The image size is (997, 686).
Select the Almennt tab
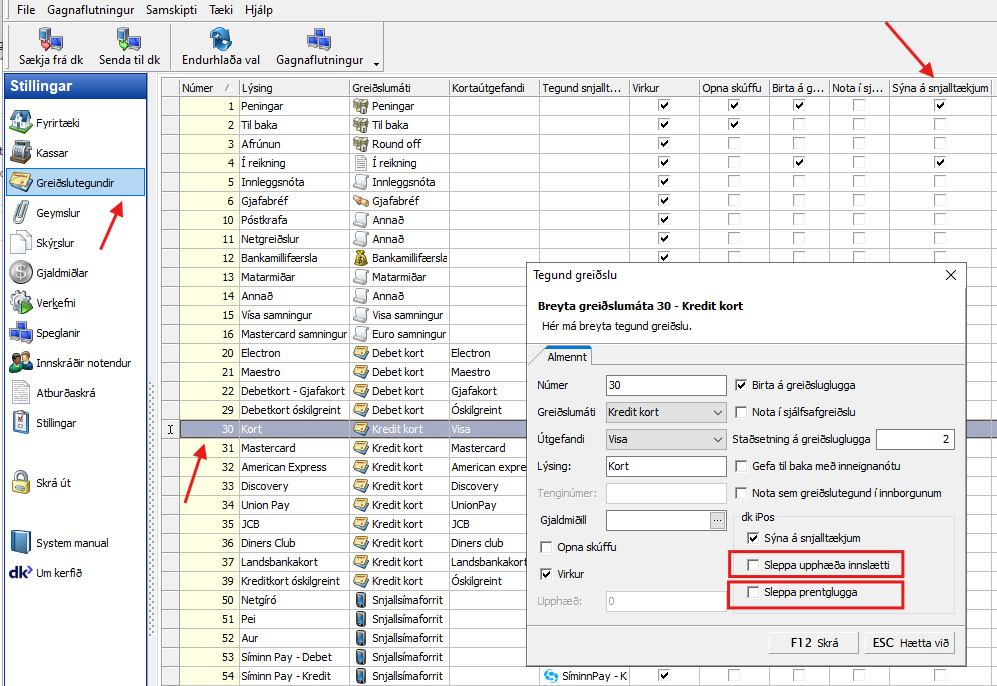(x=566, y=356)
